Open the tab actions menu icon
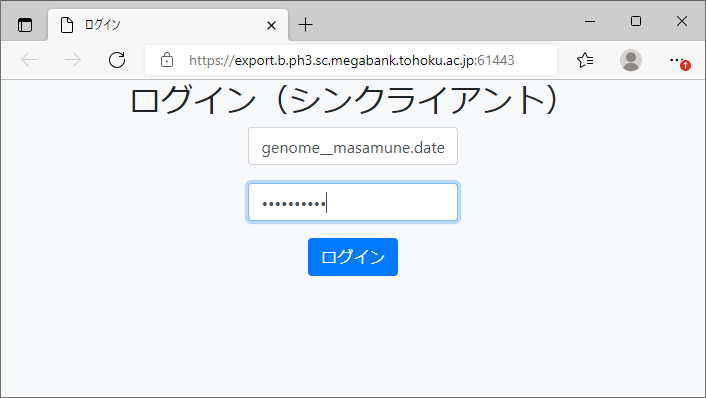706x398 pixels. [25, 25]
